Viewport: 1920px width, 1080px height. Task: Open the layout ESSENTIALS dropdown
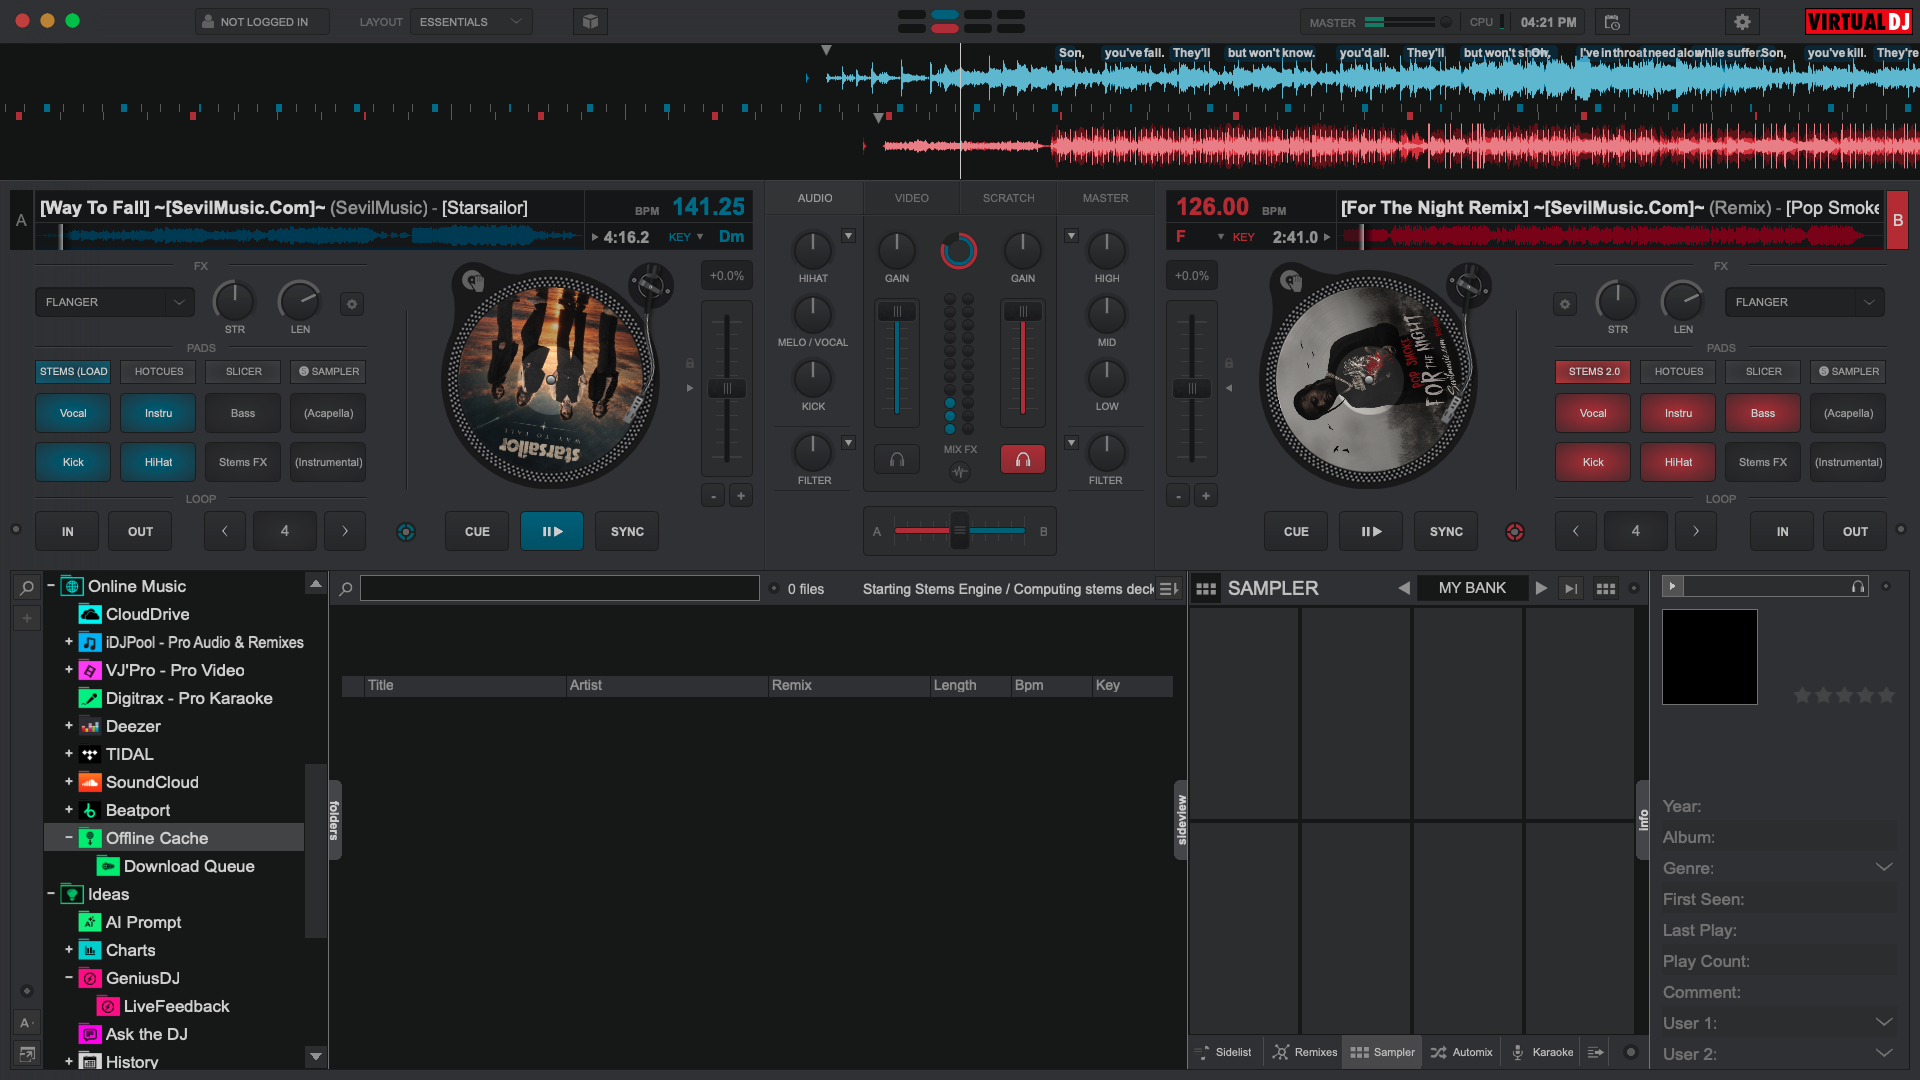(x=471, y=22)
